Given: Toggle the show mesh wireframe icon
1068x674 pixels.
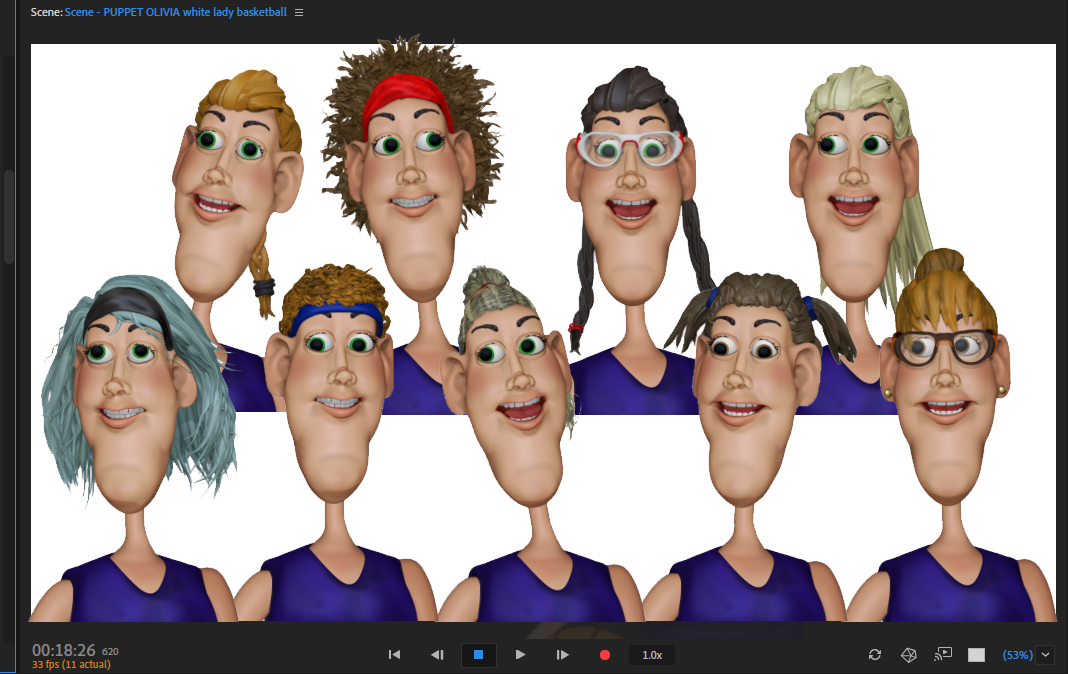Looking at the screenshot, I should [x=909, y=655].
